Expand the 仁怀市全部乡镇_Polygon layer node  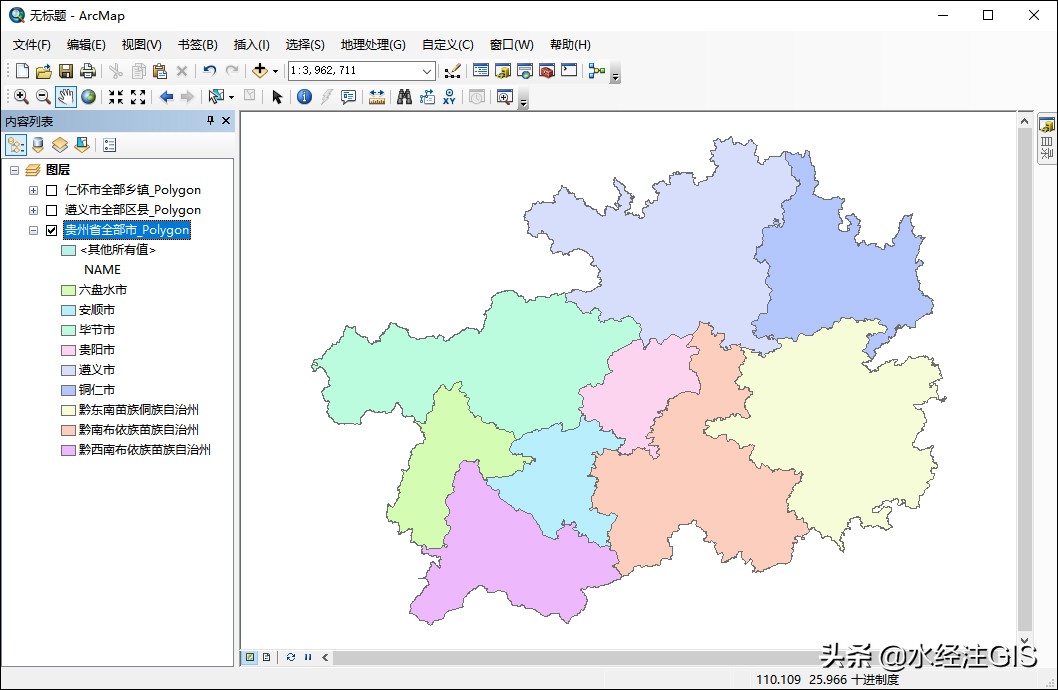34,190
